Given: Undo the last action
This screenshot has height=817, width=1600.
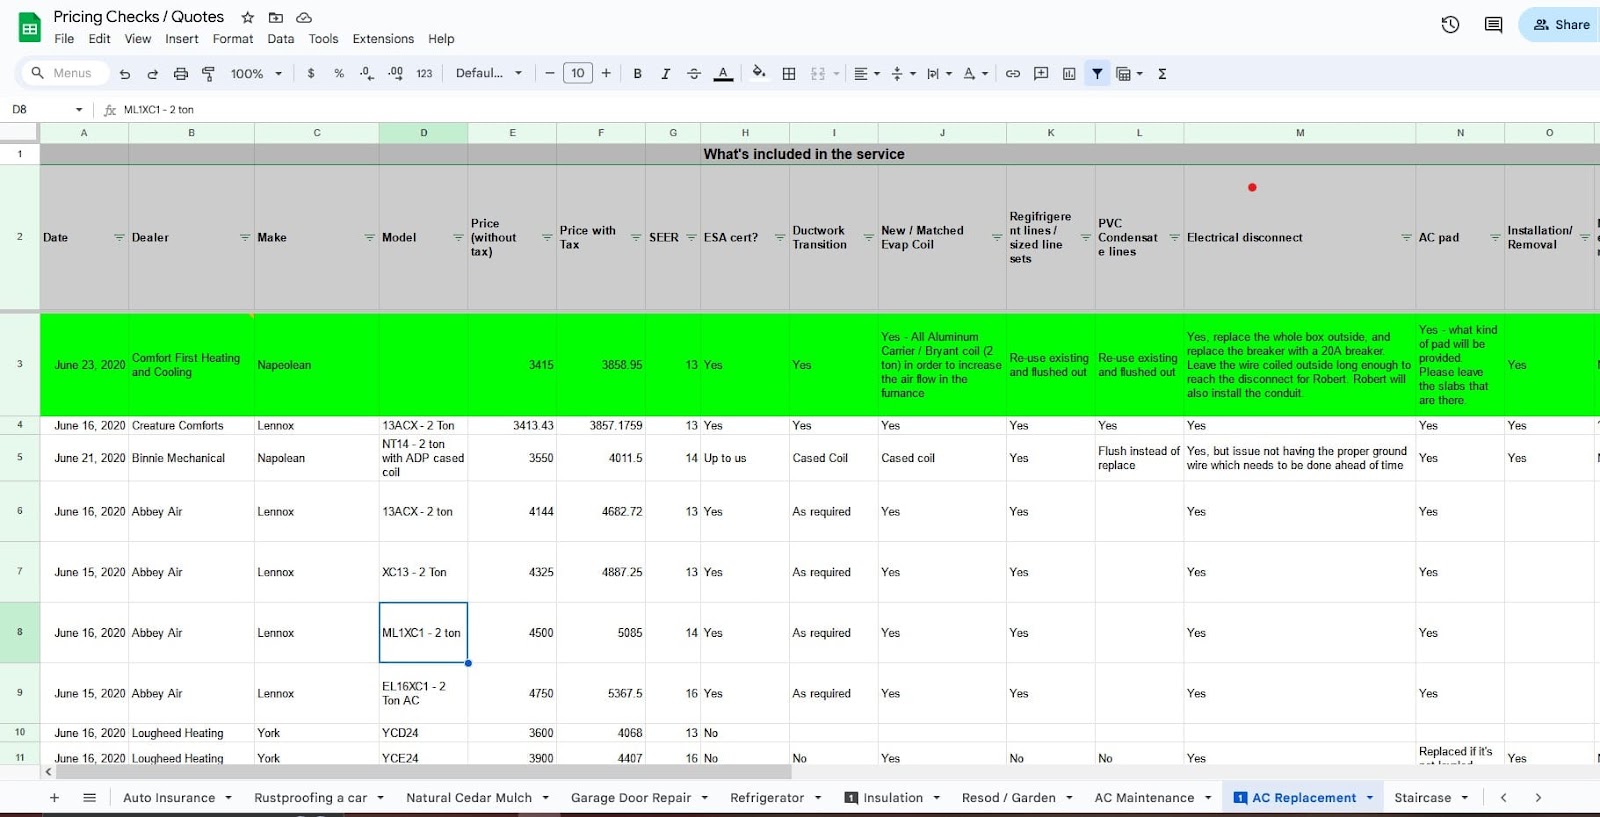Looking at the screenshot, I should point(125,74).
